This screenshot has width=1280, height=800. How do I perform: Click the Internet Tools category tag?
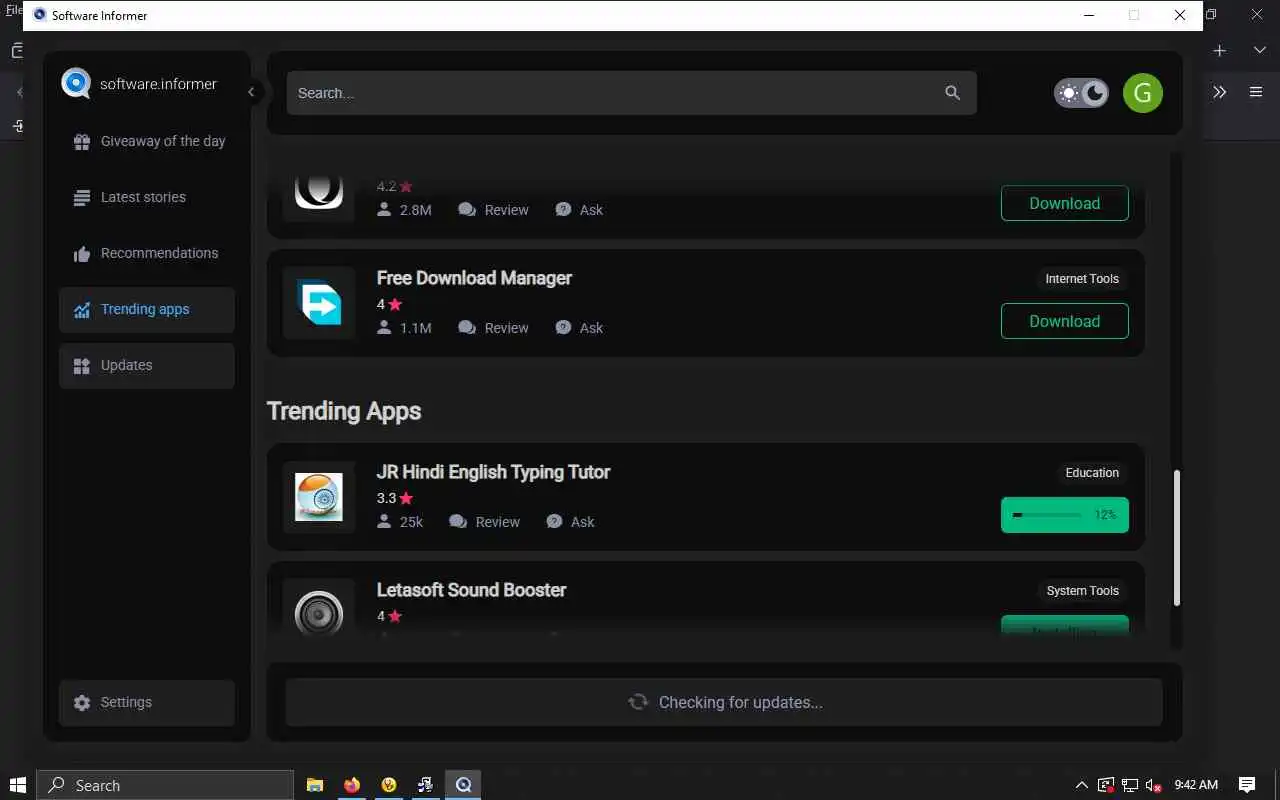coord(1082,279)
